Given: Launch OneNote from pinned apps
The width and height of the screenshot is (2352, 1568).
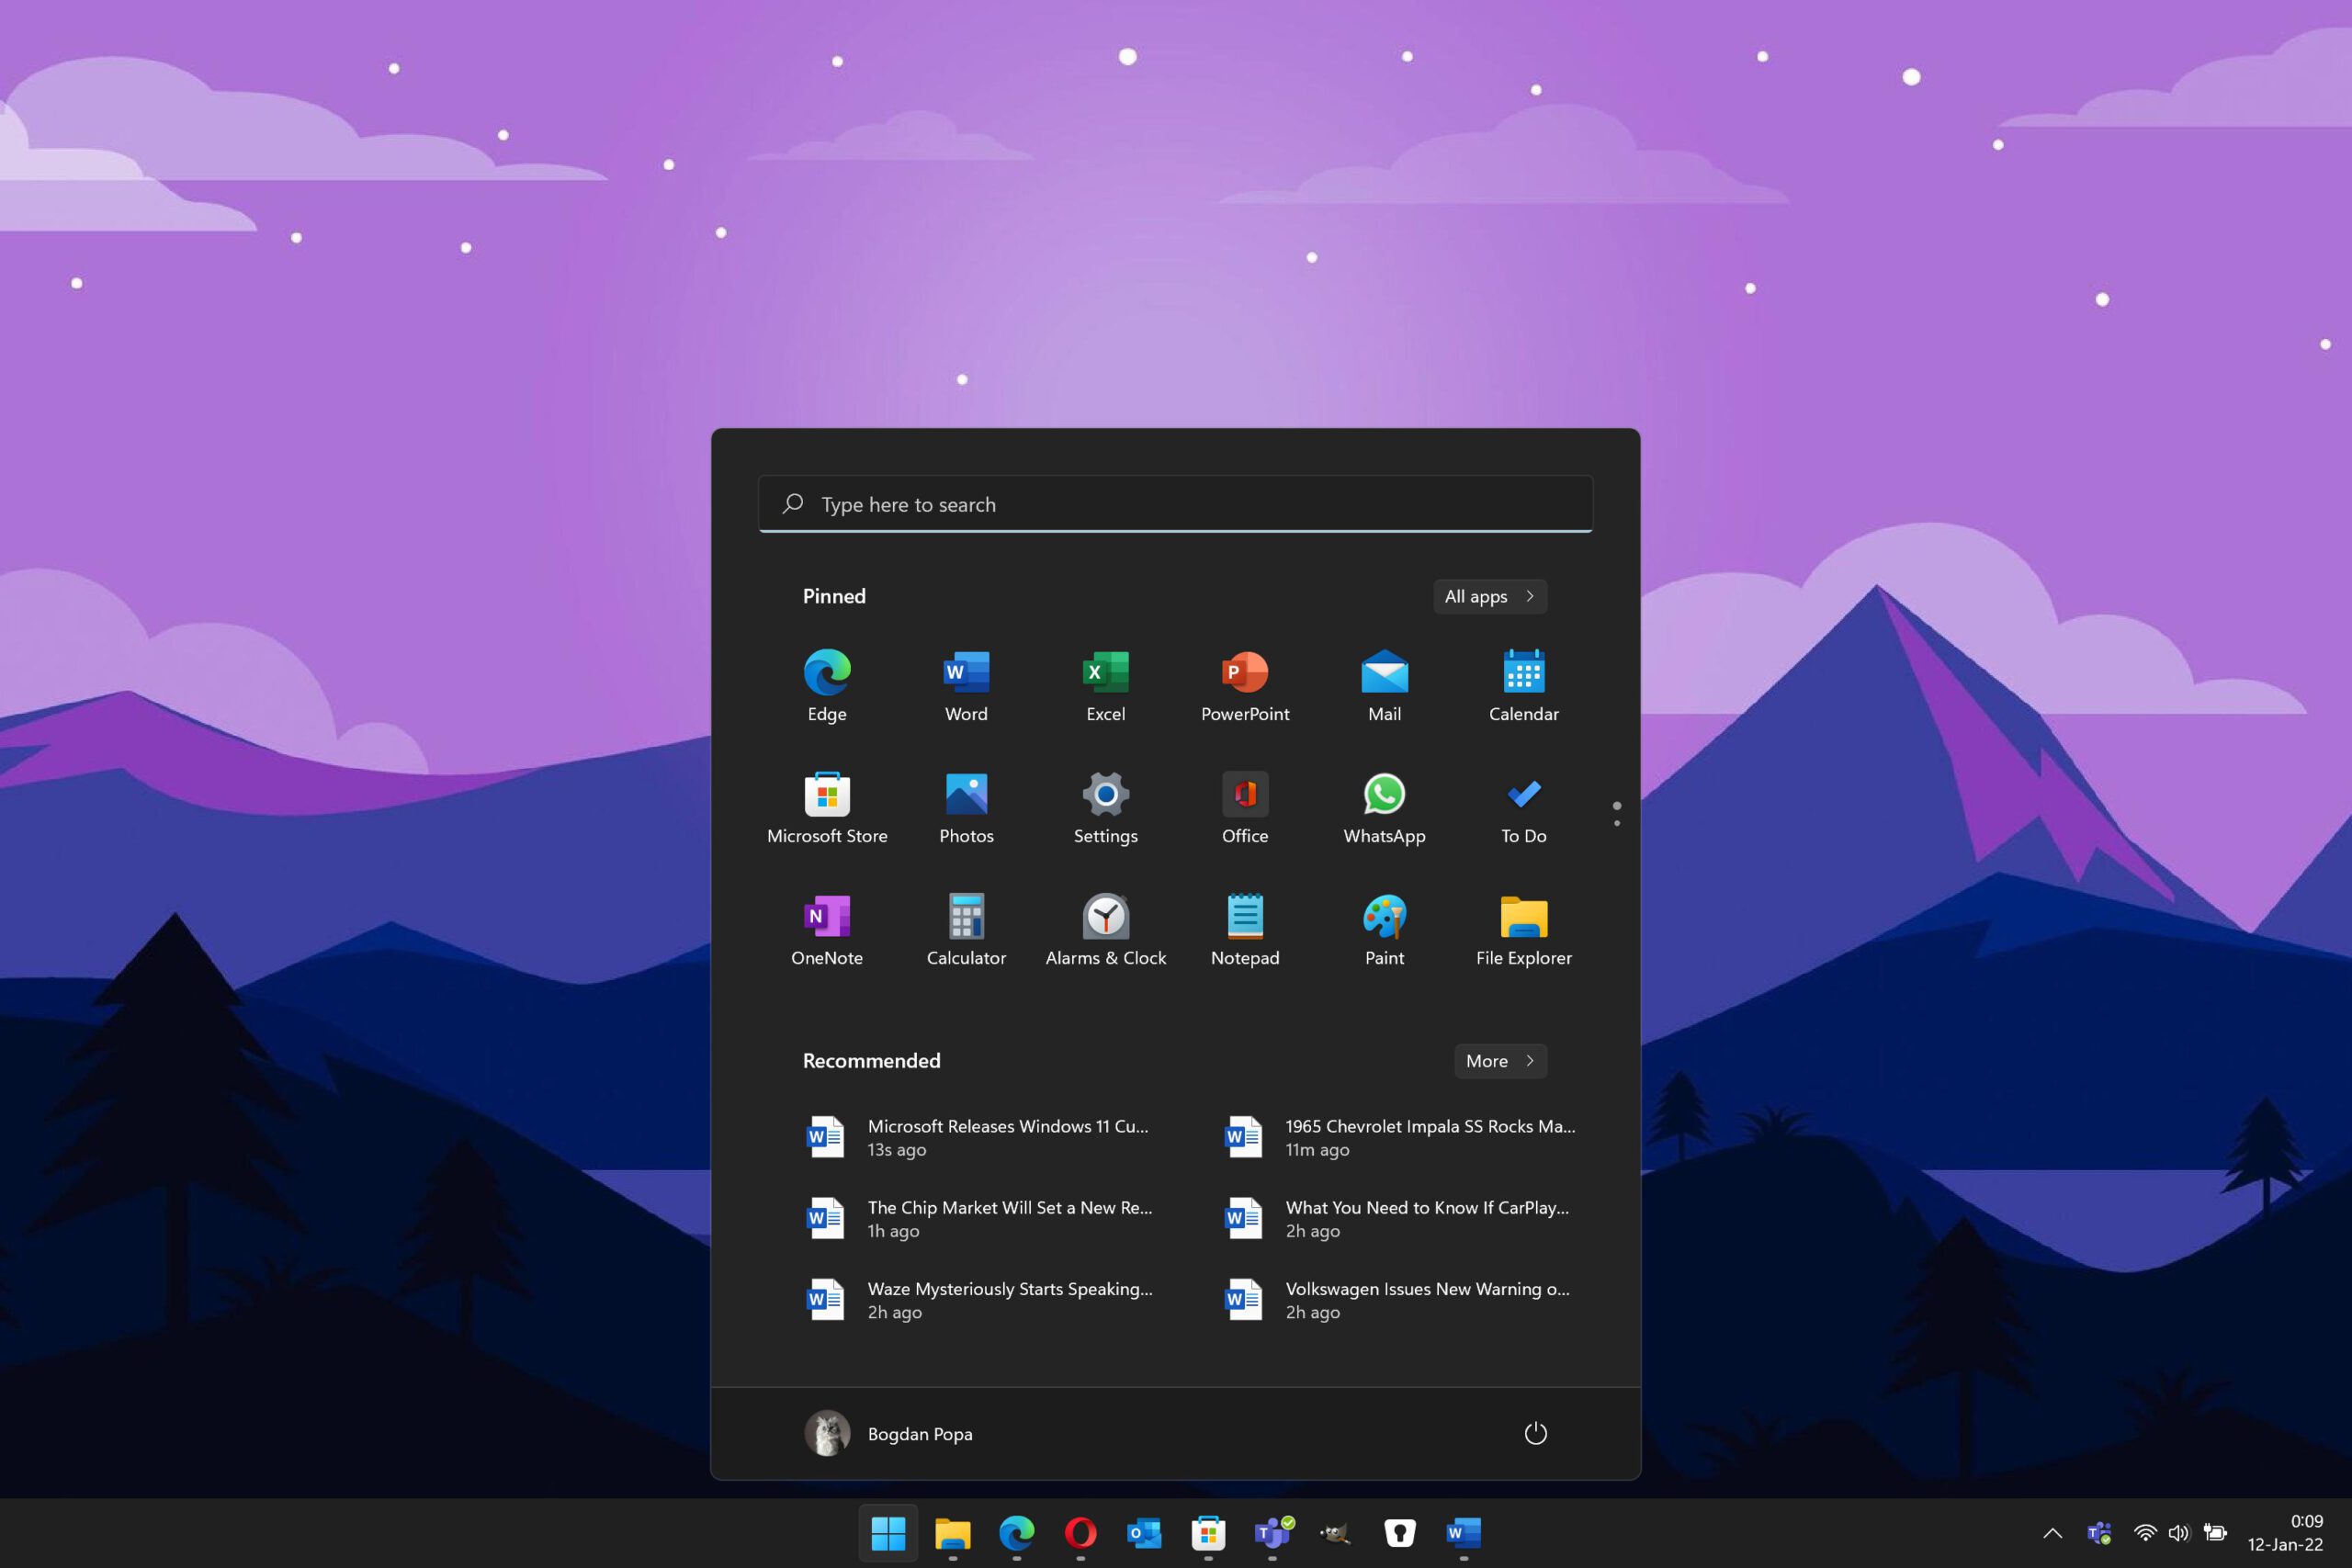Looking at the screenshot, I should pyautogui.click(x=827, y=929).
